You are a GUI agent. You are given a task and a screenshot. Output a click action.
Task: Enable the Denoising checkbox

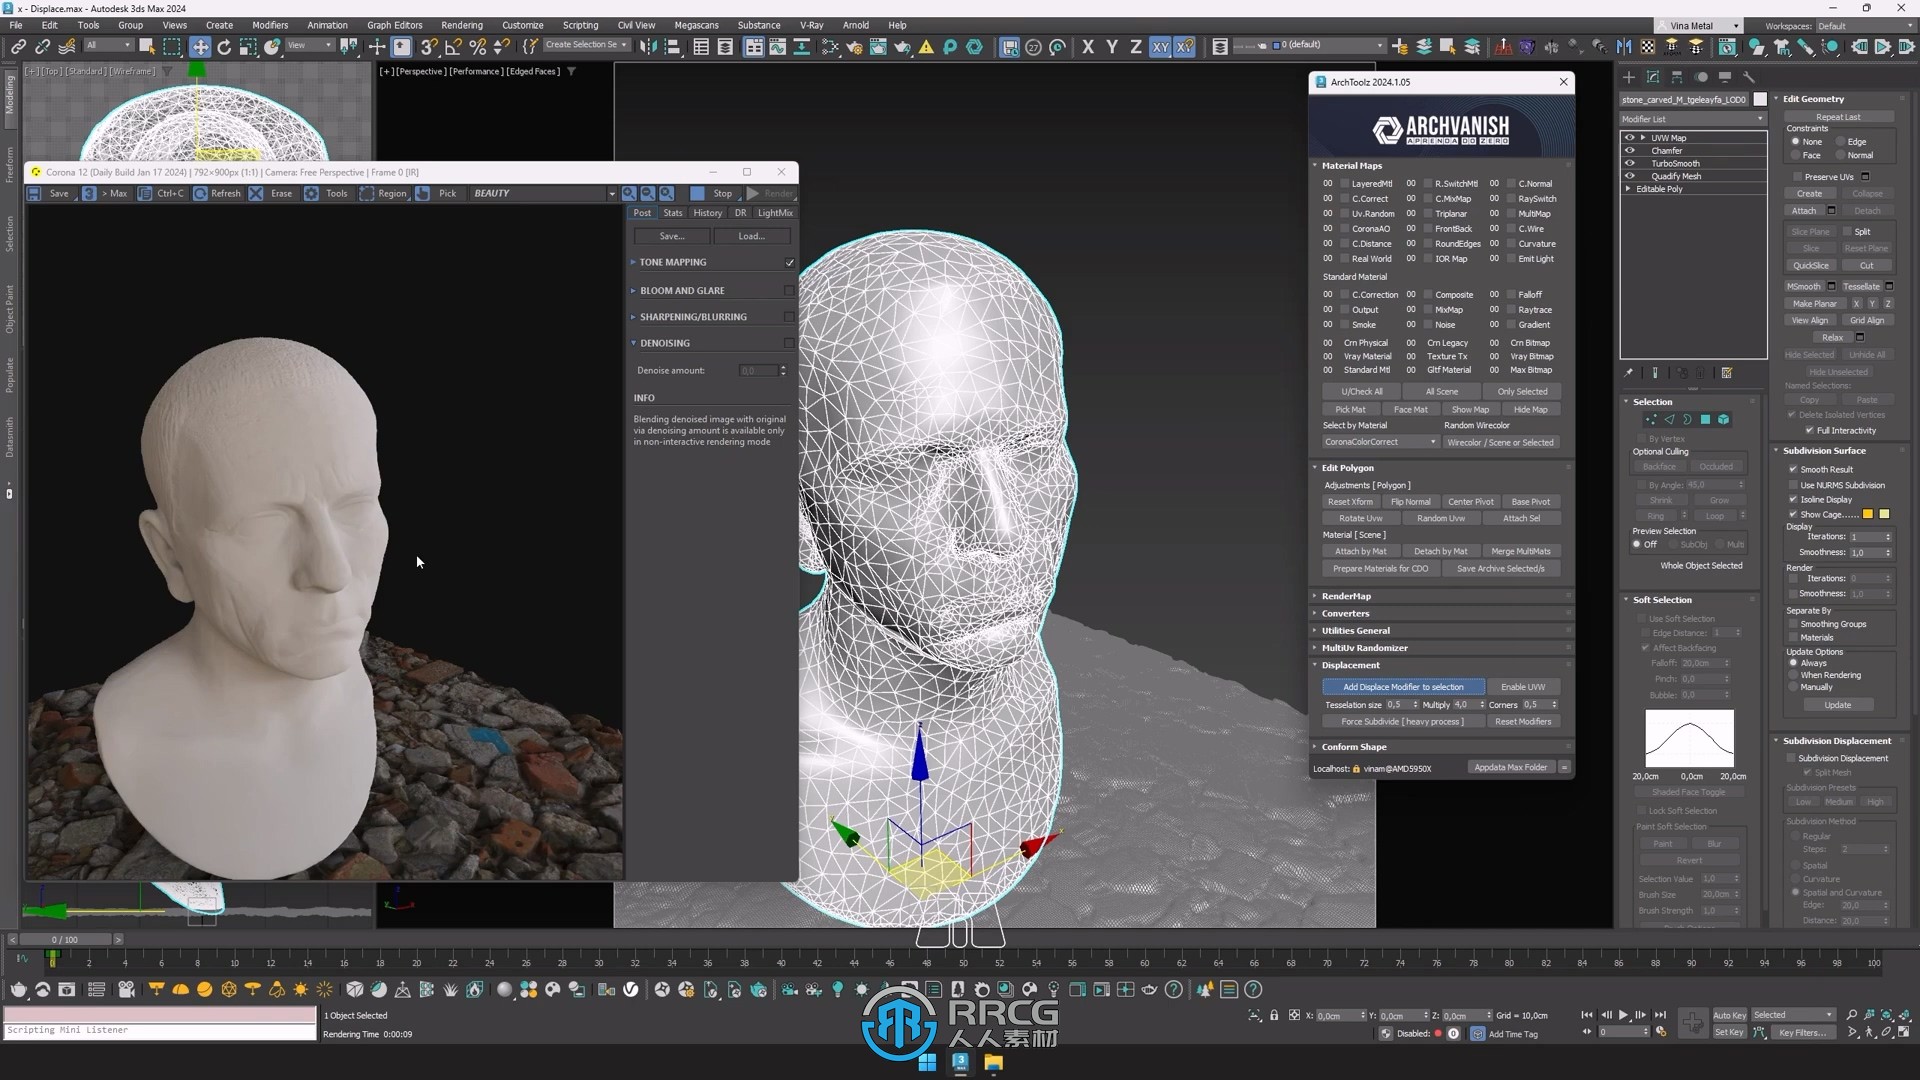pos(790,343)
